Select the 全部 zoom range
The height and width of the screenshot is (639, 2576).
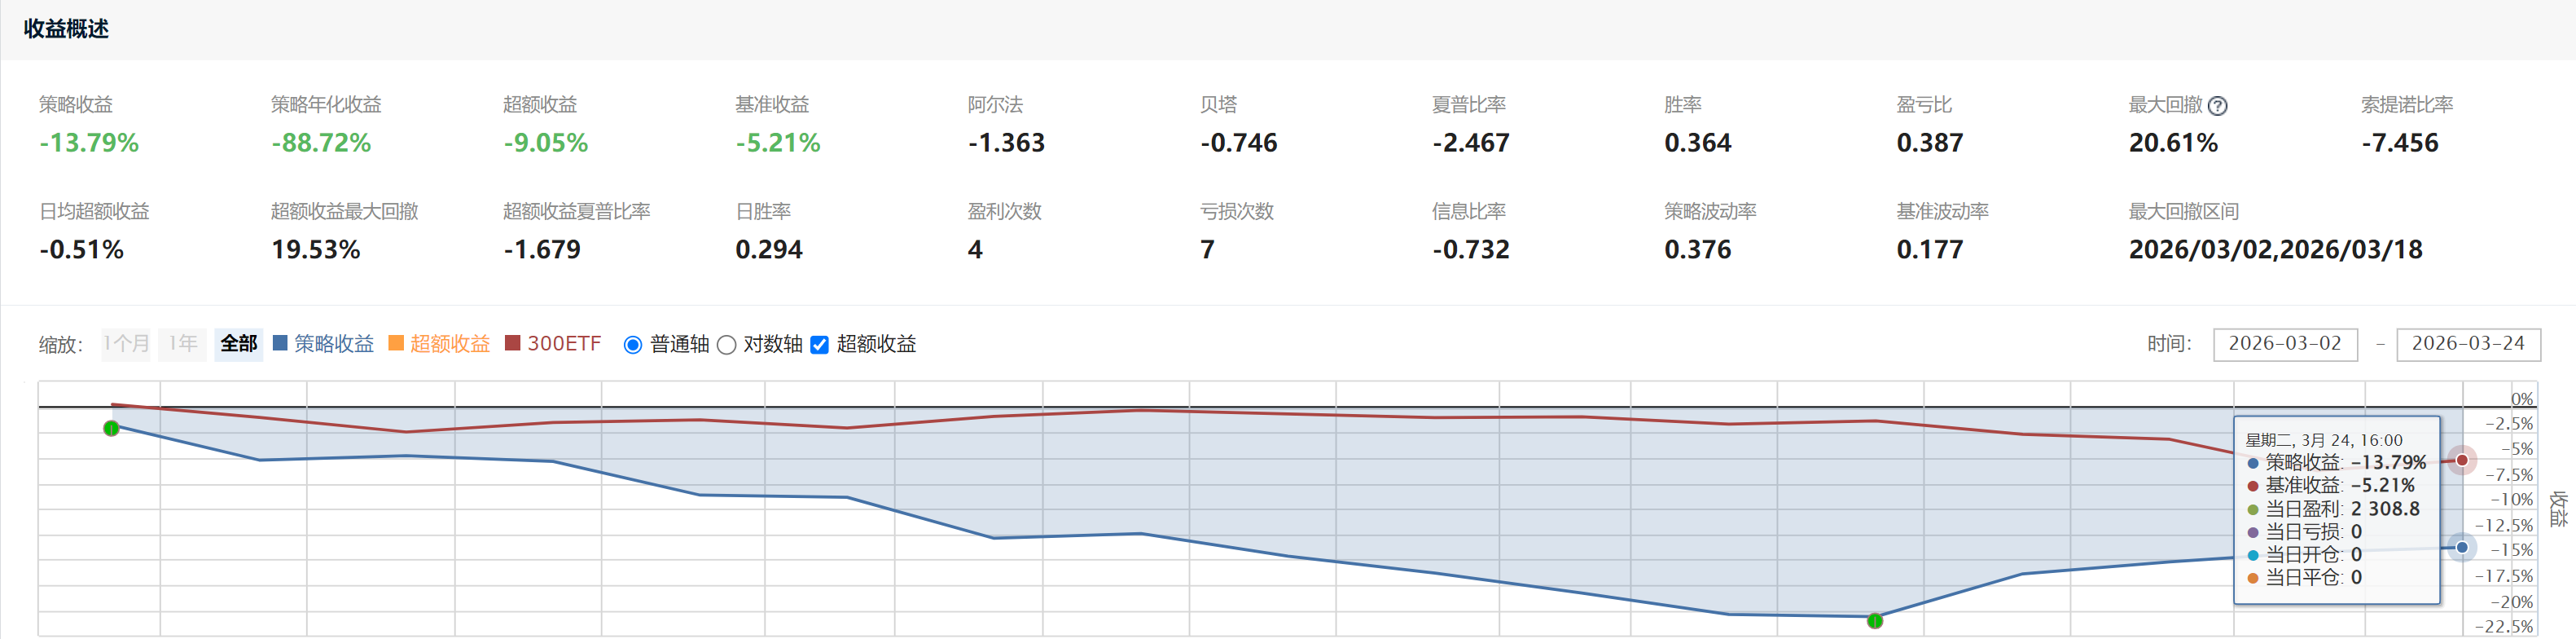click(239, 344)
